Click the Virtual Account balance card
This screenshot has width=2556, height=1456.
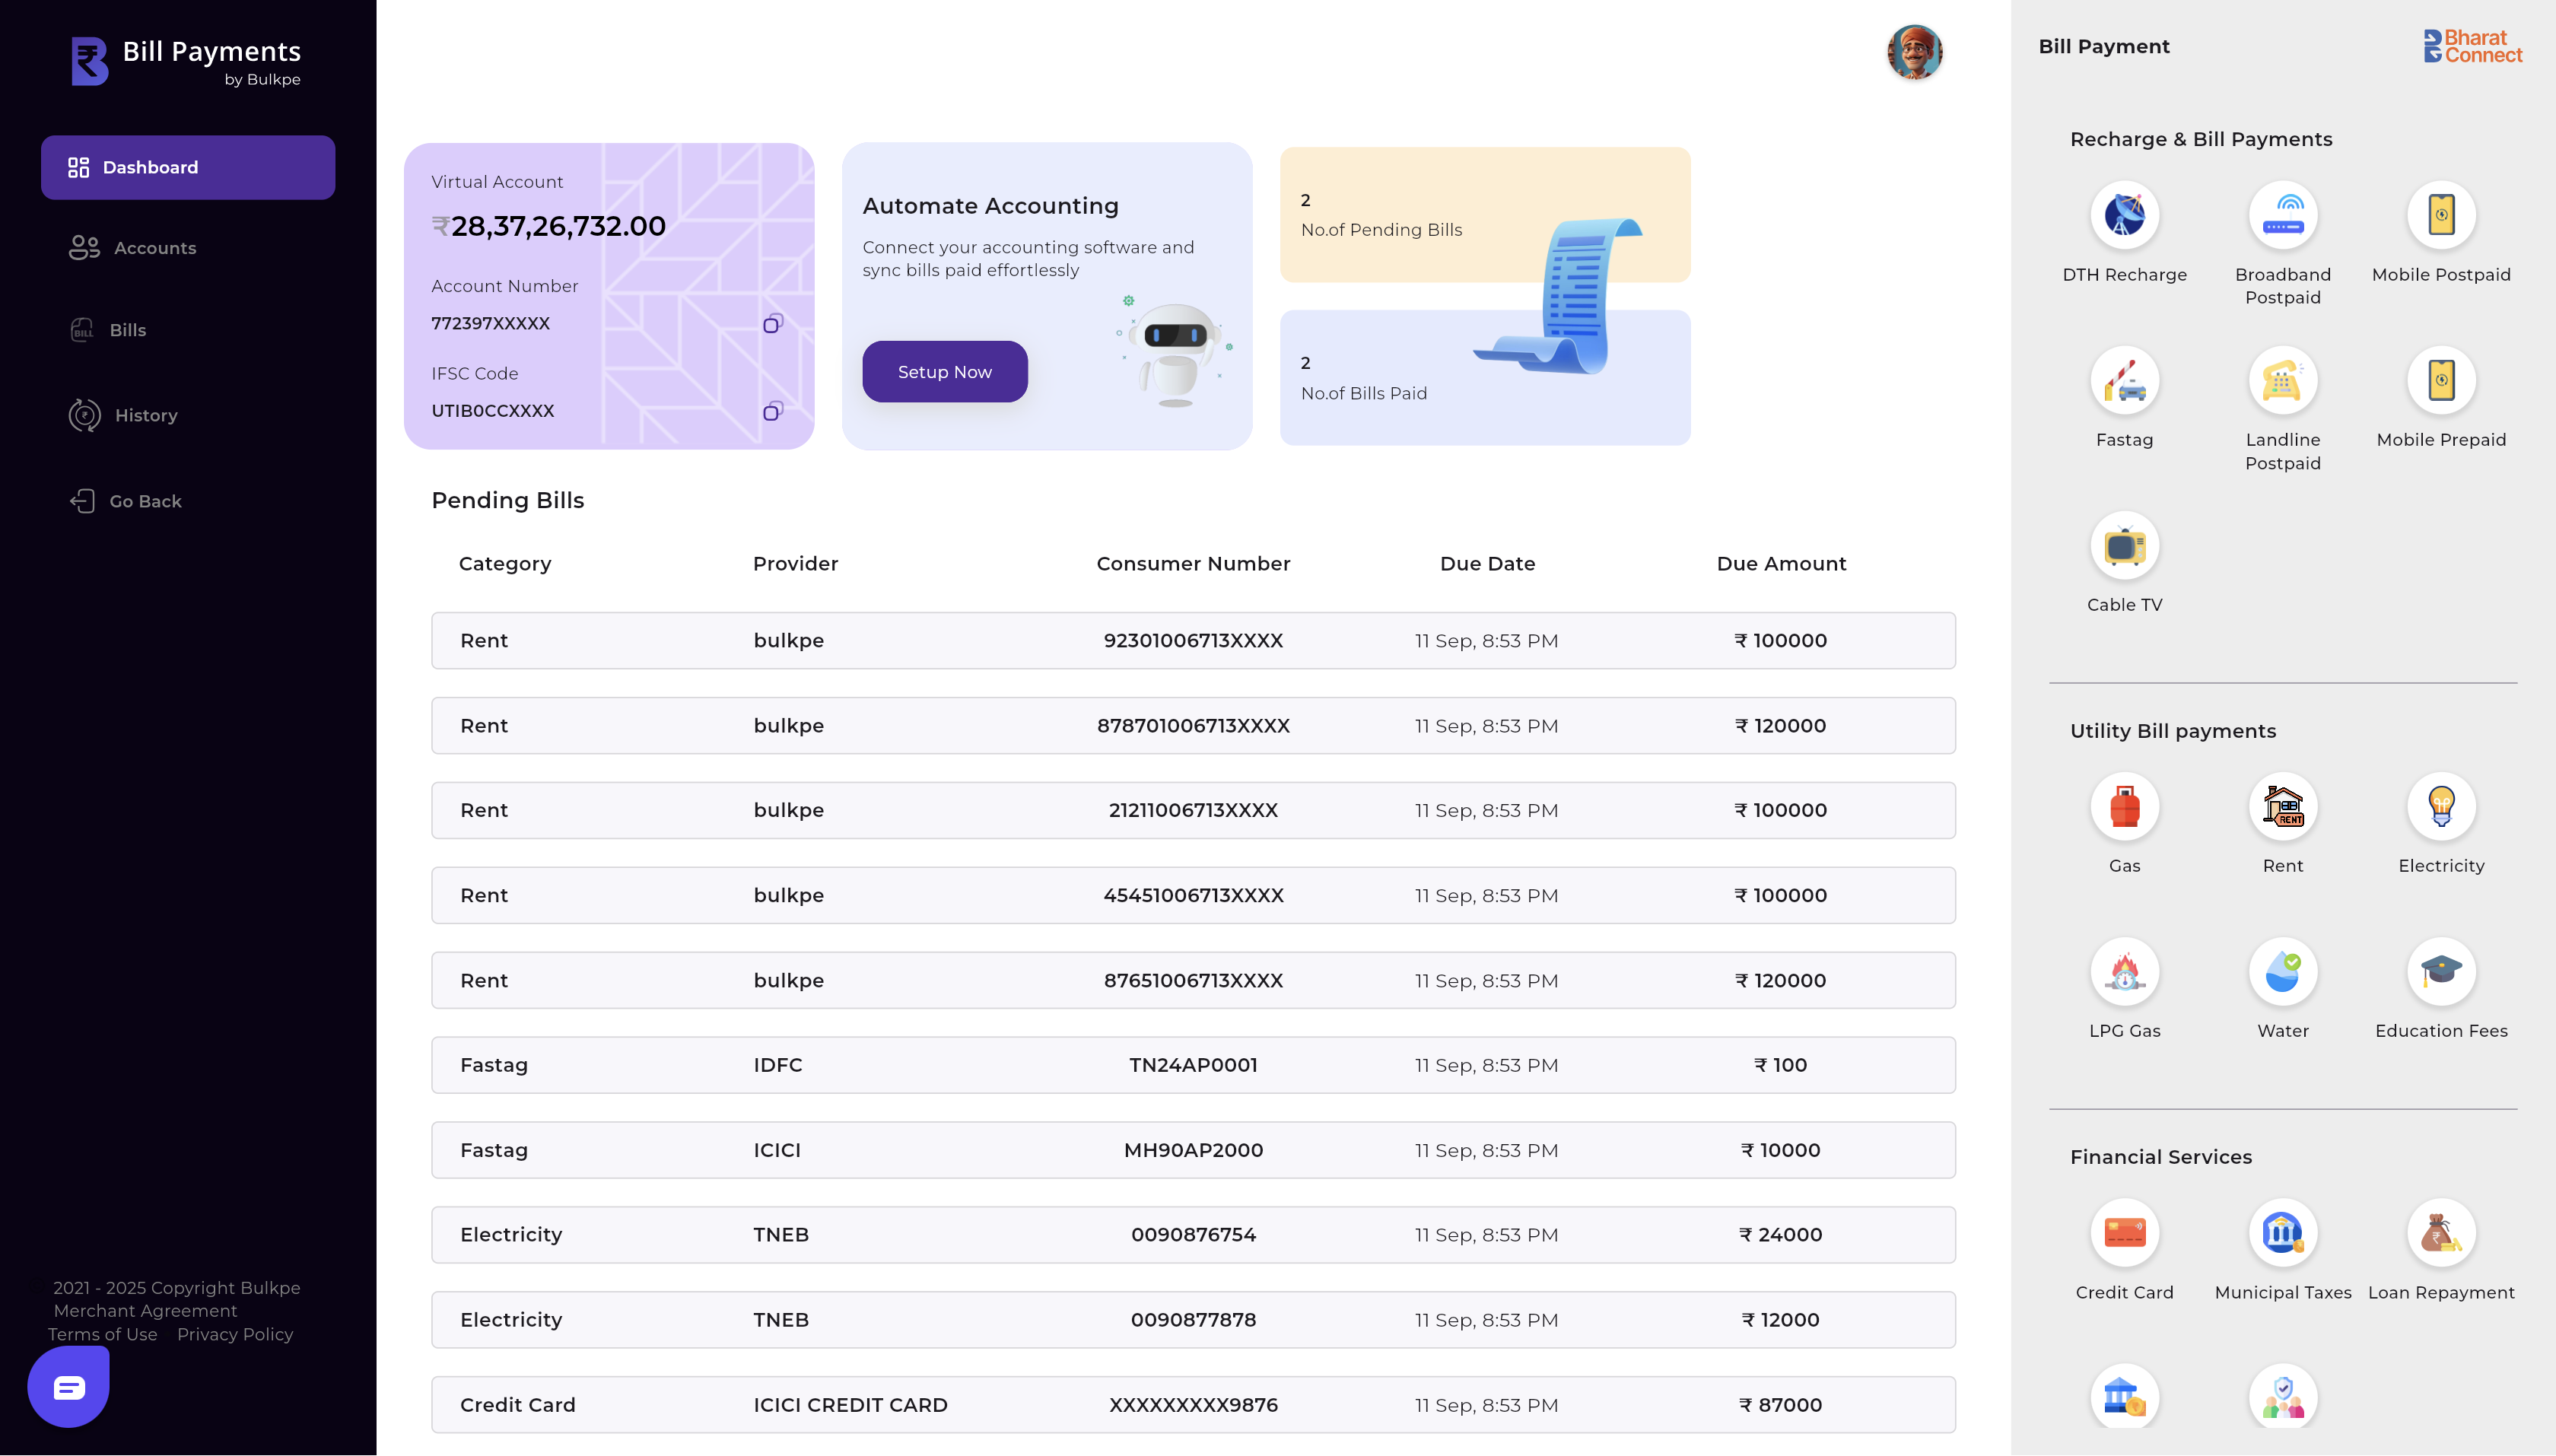(x=609, y=296)
